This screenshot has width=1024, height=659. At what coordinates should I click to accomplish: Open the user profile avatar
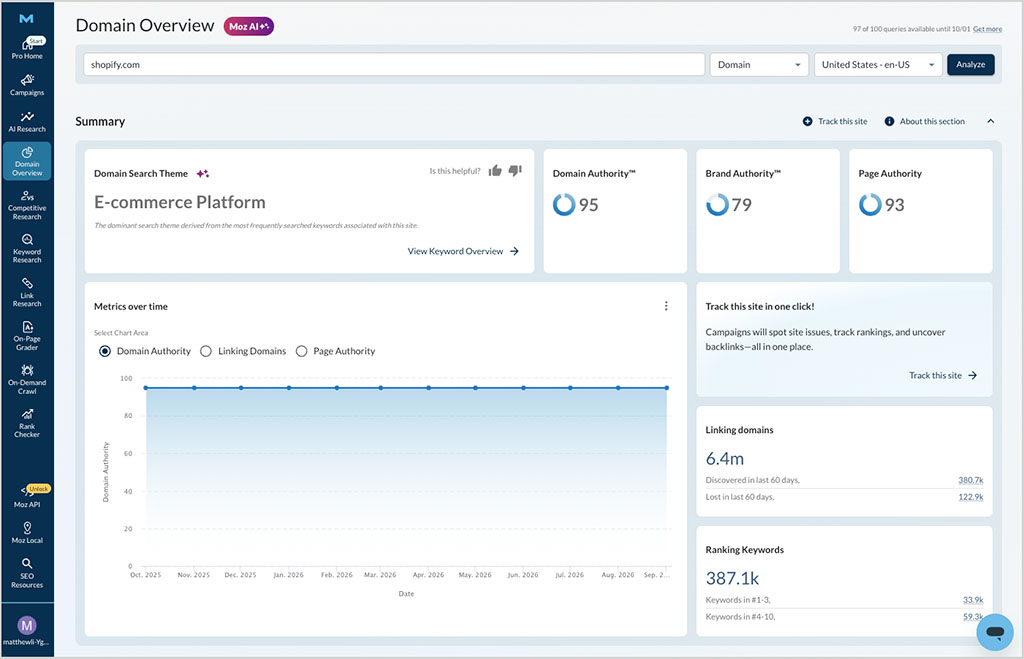(x=27, y=625)
